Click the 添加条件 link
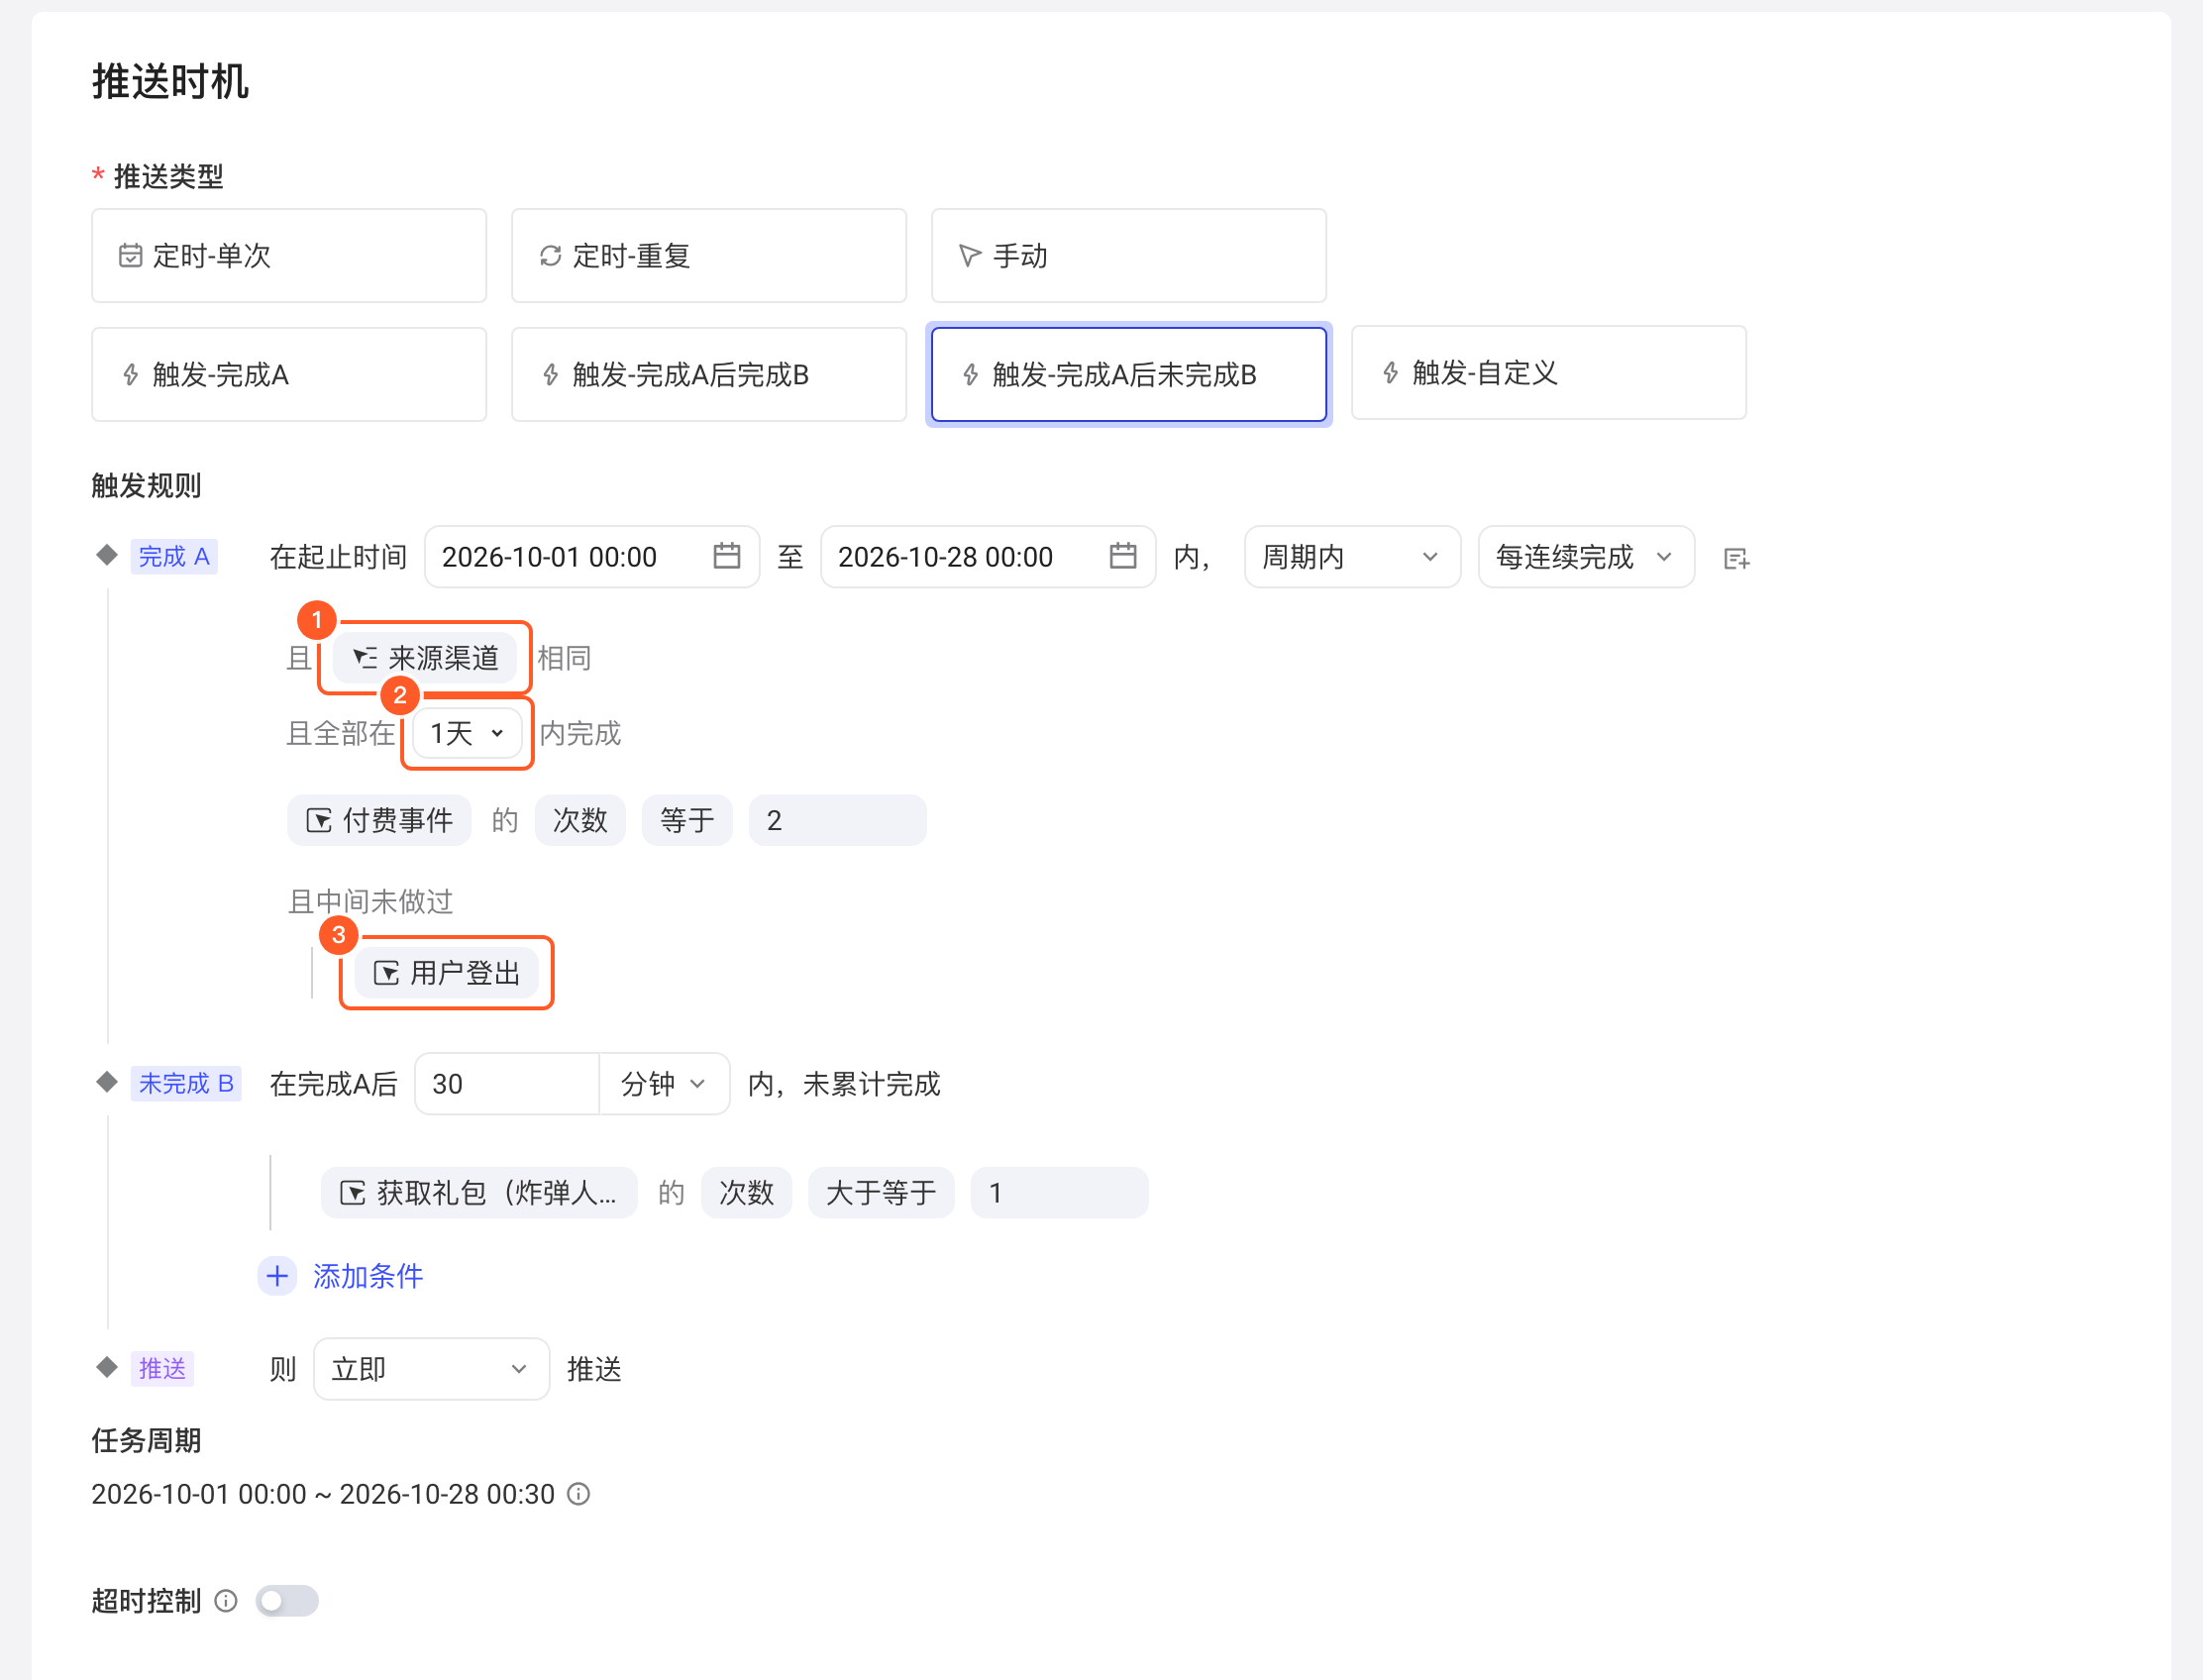 point(368,1276)
